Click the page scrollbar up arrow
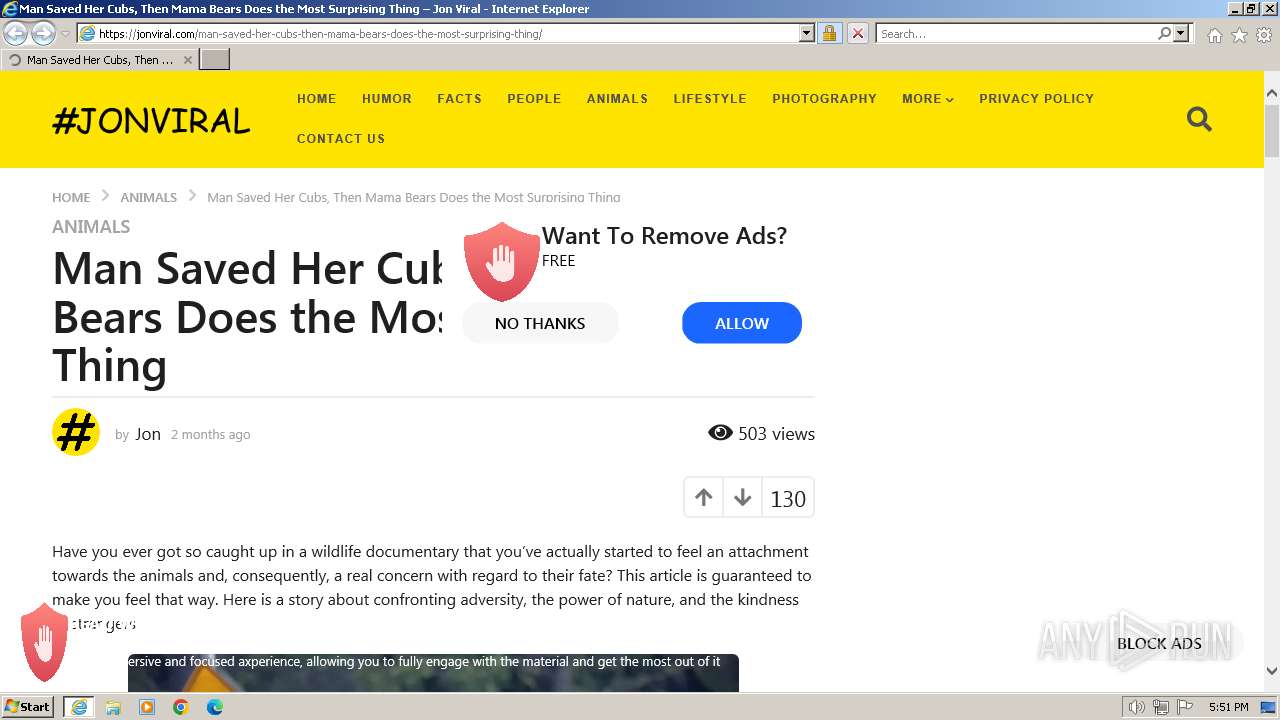This screenshot has width=1280, height=720. click(1272, 94)
